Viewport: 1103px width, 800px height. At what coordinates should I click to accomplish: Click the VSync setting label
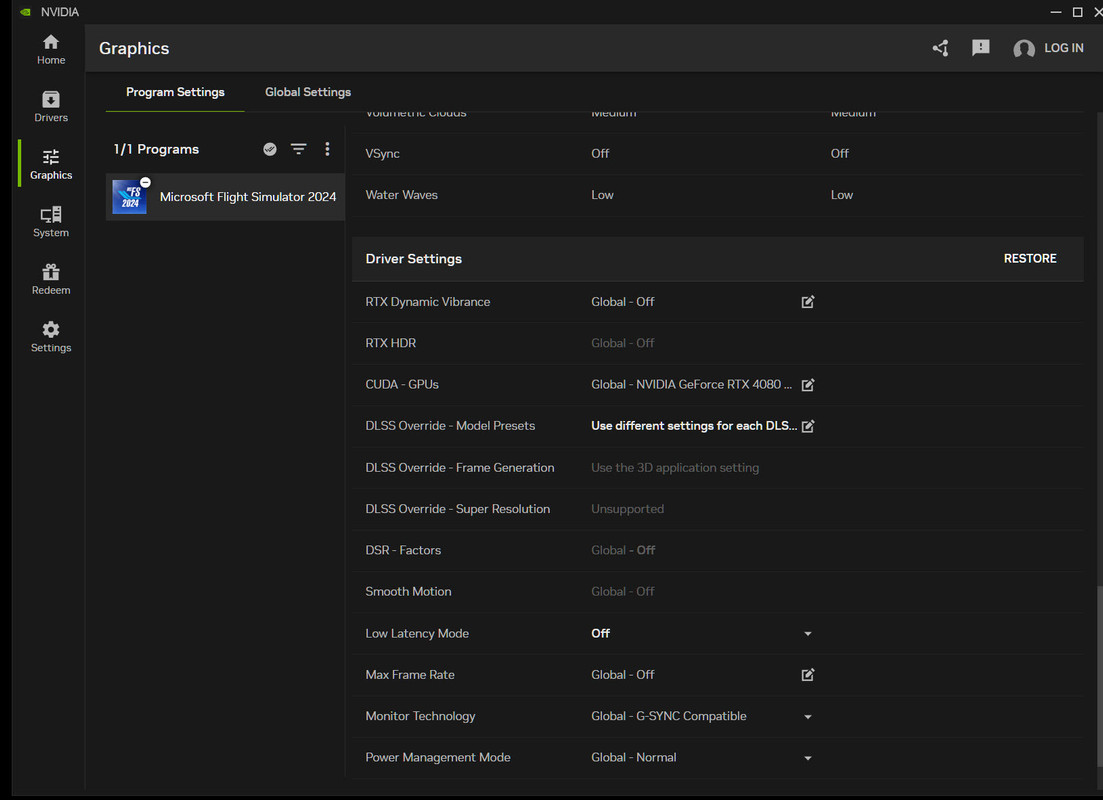click(x=382, y=153)
